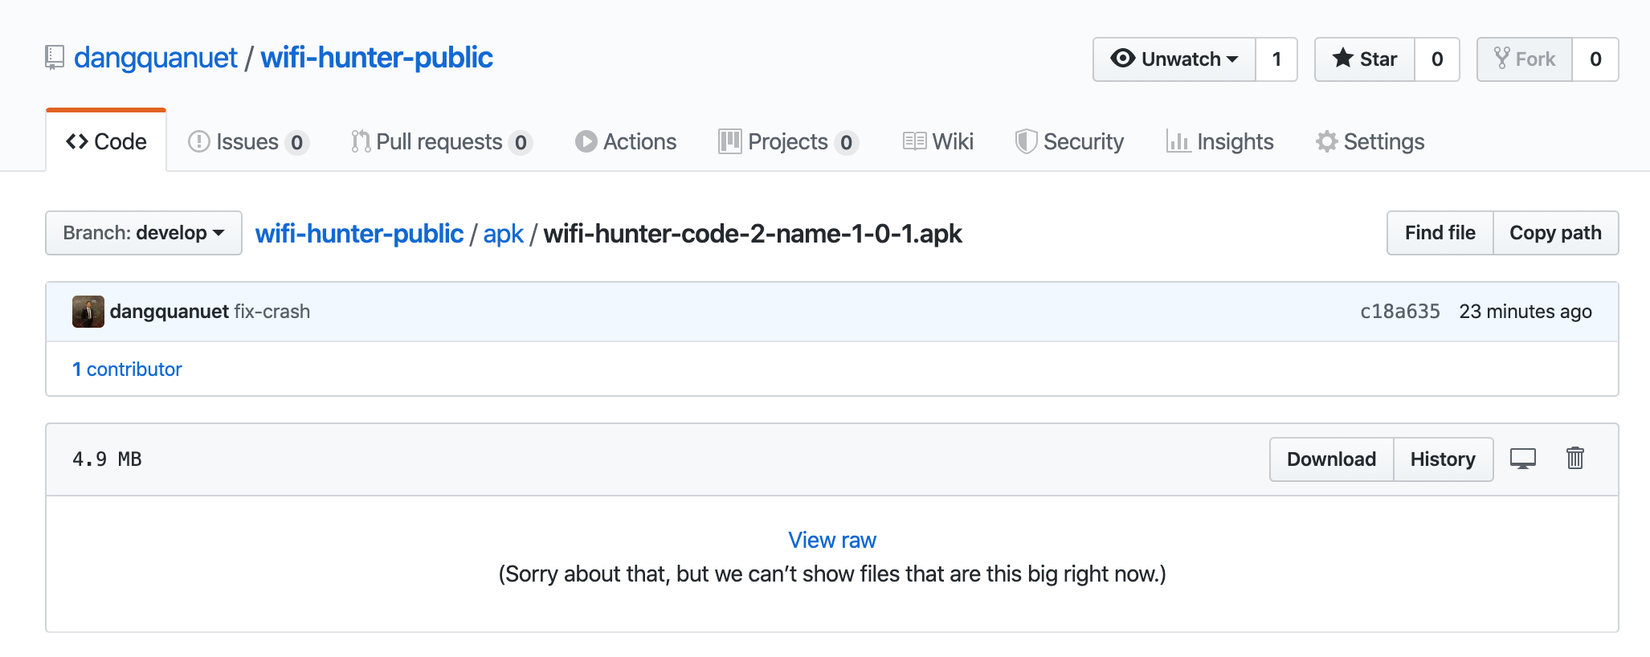This screenshot has width=1650, height=657.
Task: Open the Unwatch notifications dropdown
Action: [x=1174, y=59]
